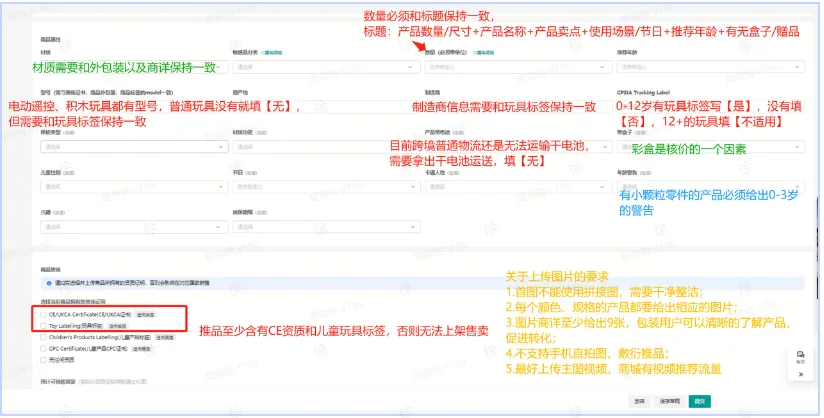Screen dimensions: 824x418
Task: Open the link beside 数量 label
Action: (483, 53)
